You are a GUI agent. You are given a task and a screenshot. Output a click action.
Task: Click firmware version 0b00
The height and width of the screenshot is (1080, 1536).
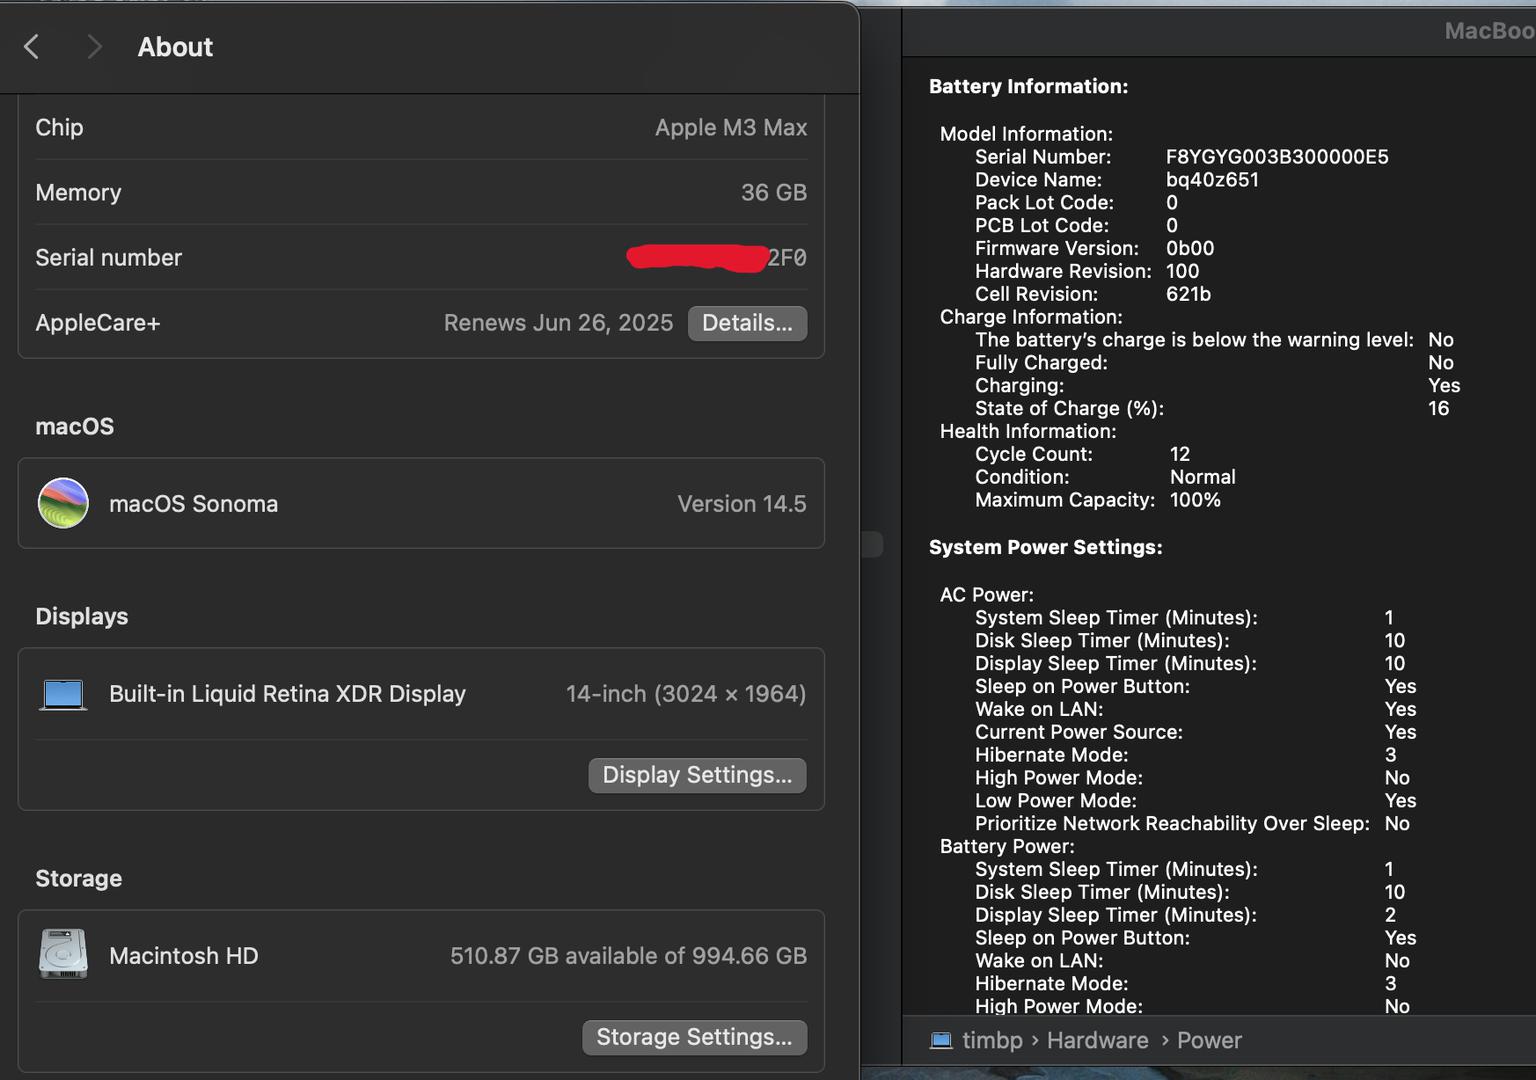[1190, 248]
